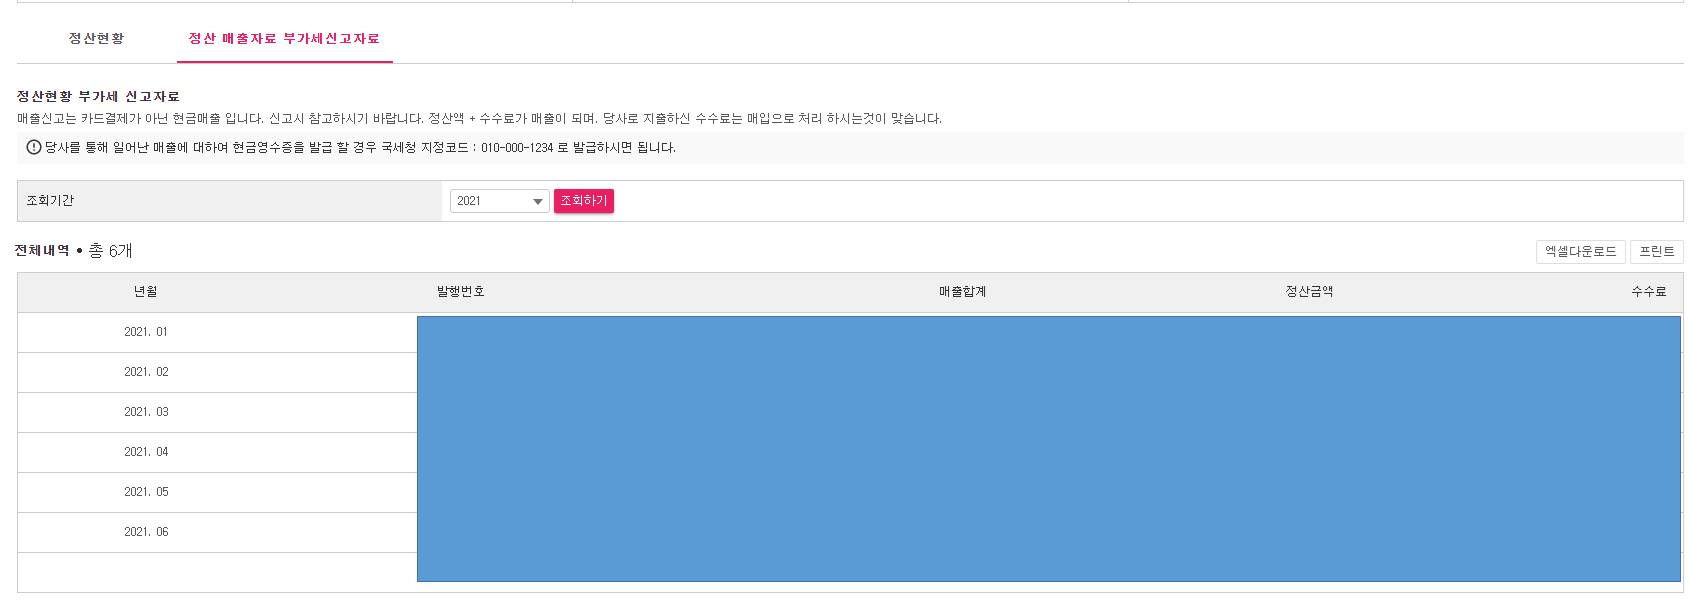
Task: Click the exclamation notice icon
Action: [34, 147]
